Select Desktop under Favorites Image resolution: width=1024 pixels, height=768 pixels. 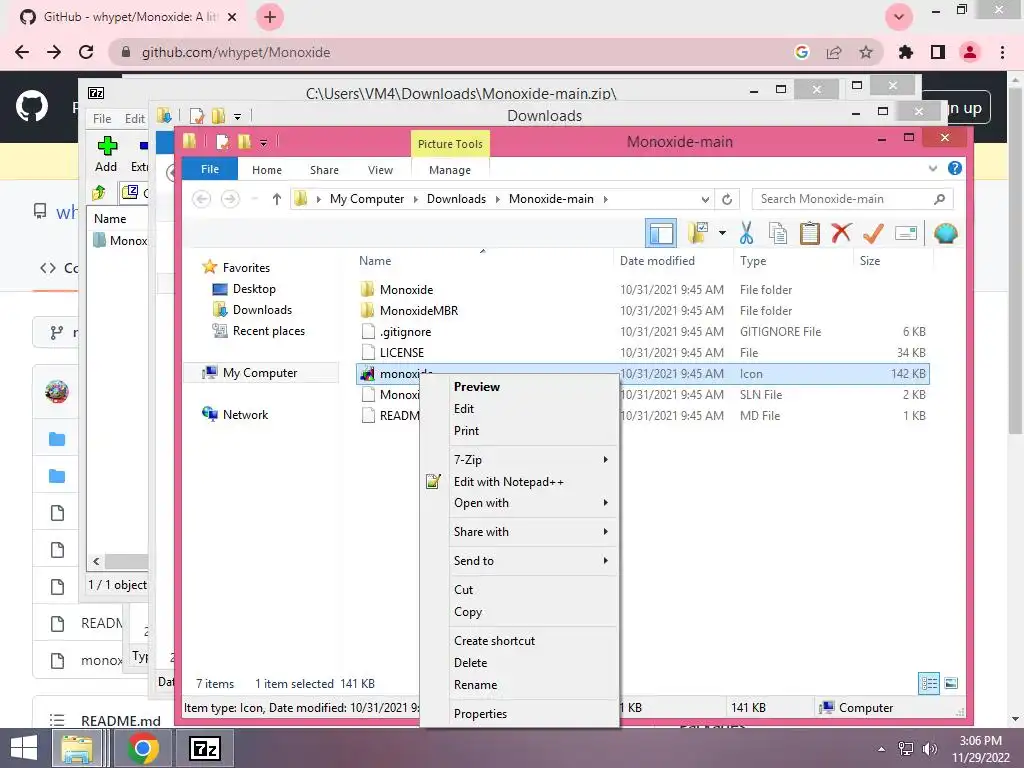244,289
